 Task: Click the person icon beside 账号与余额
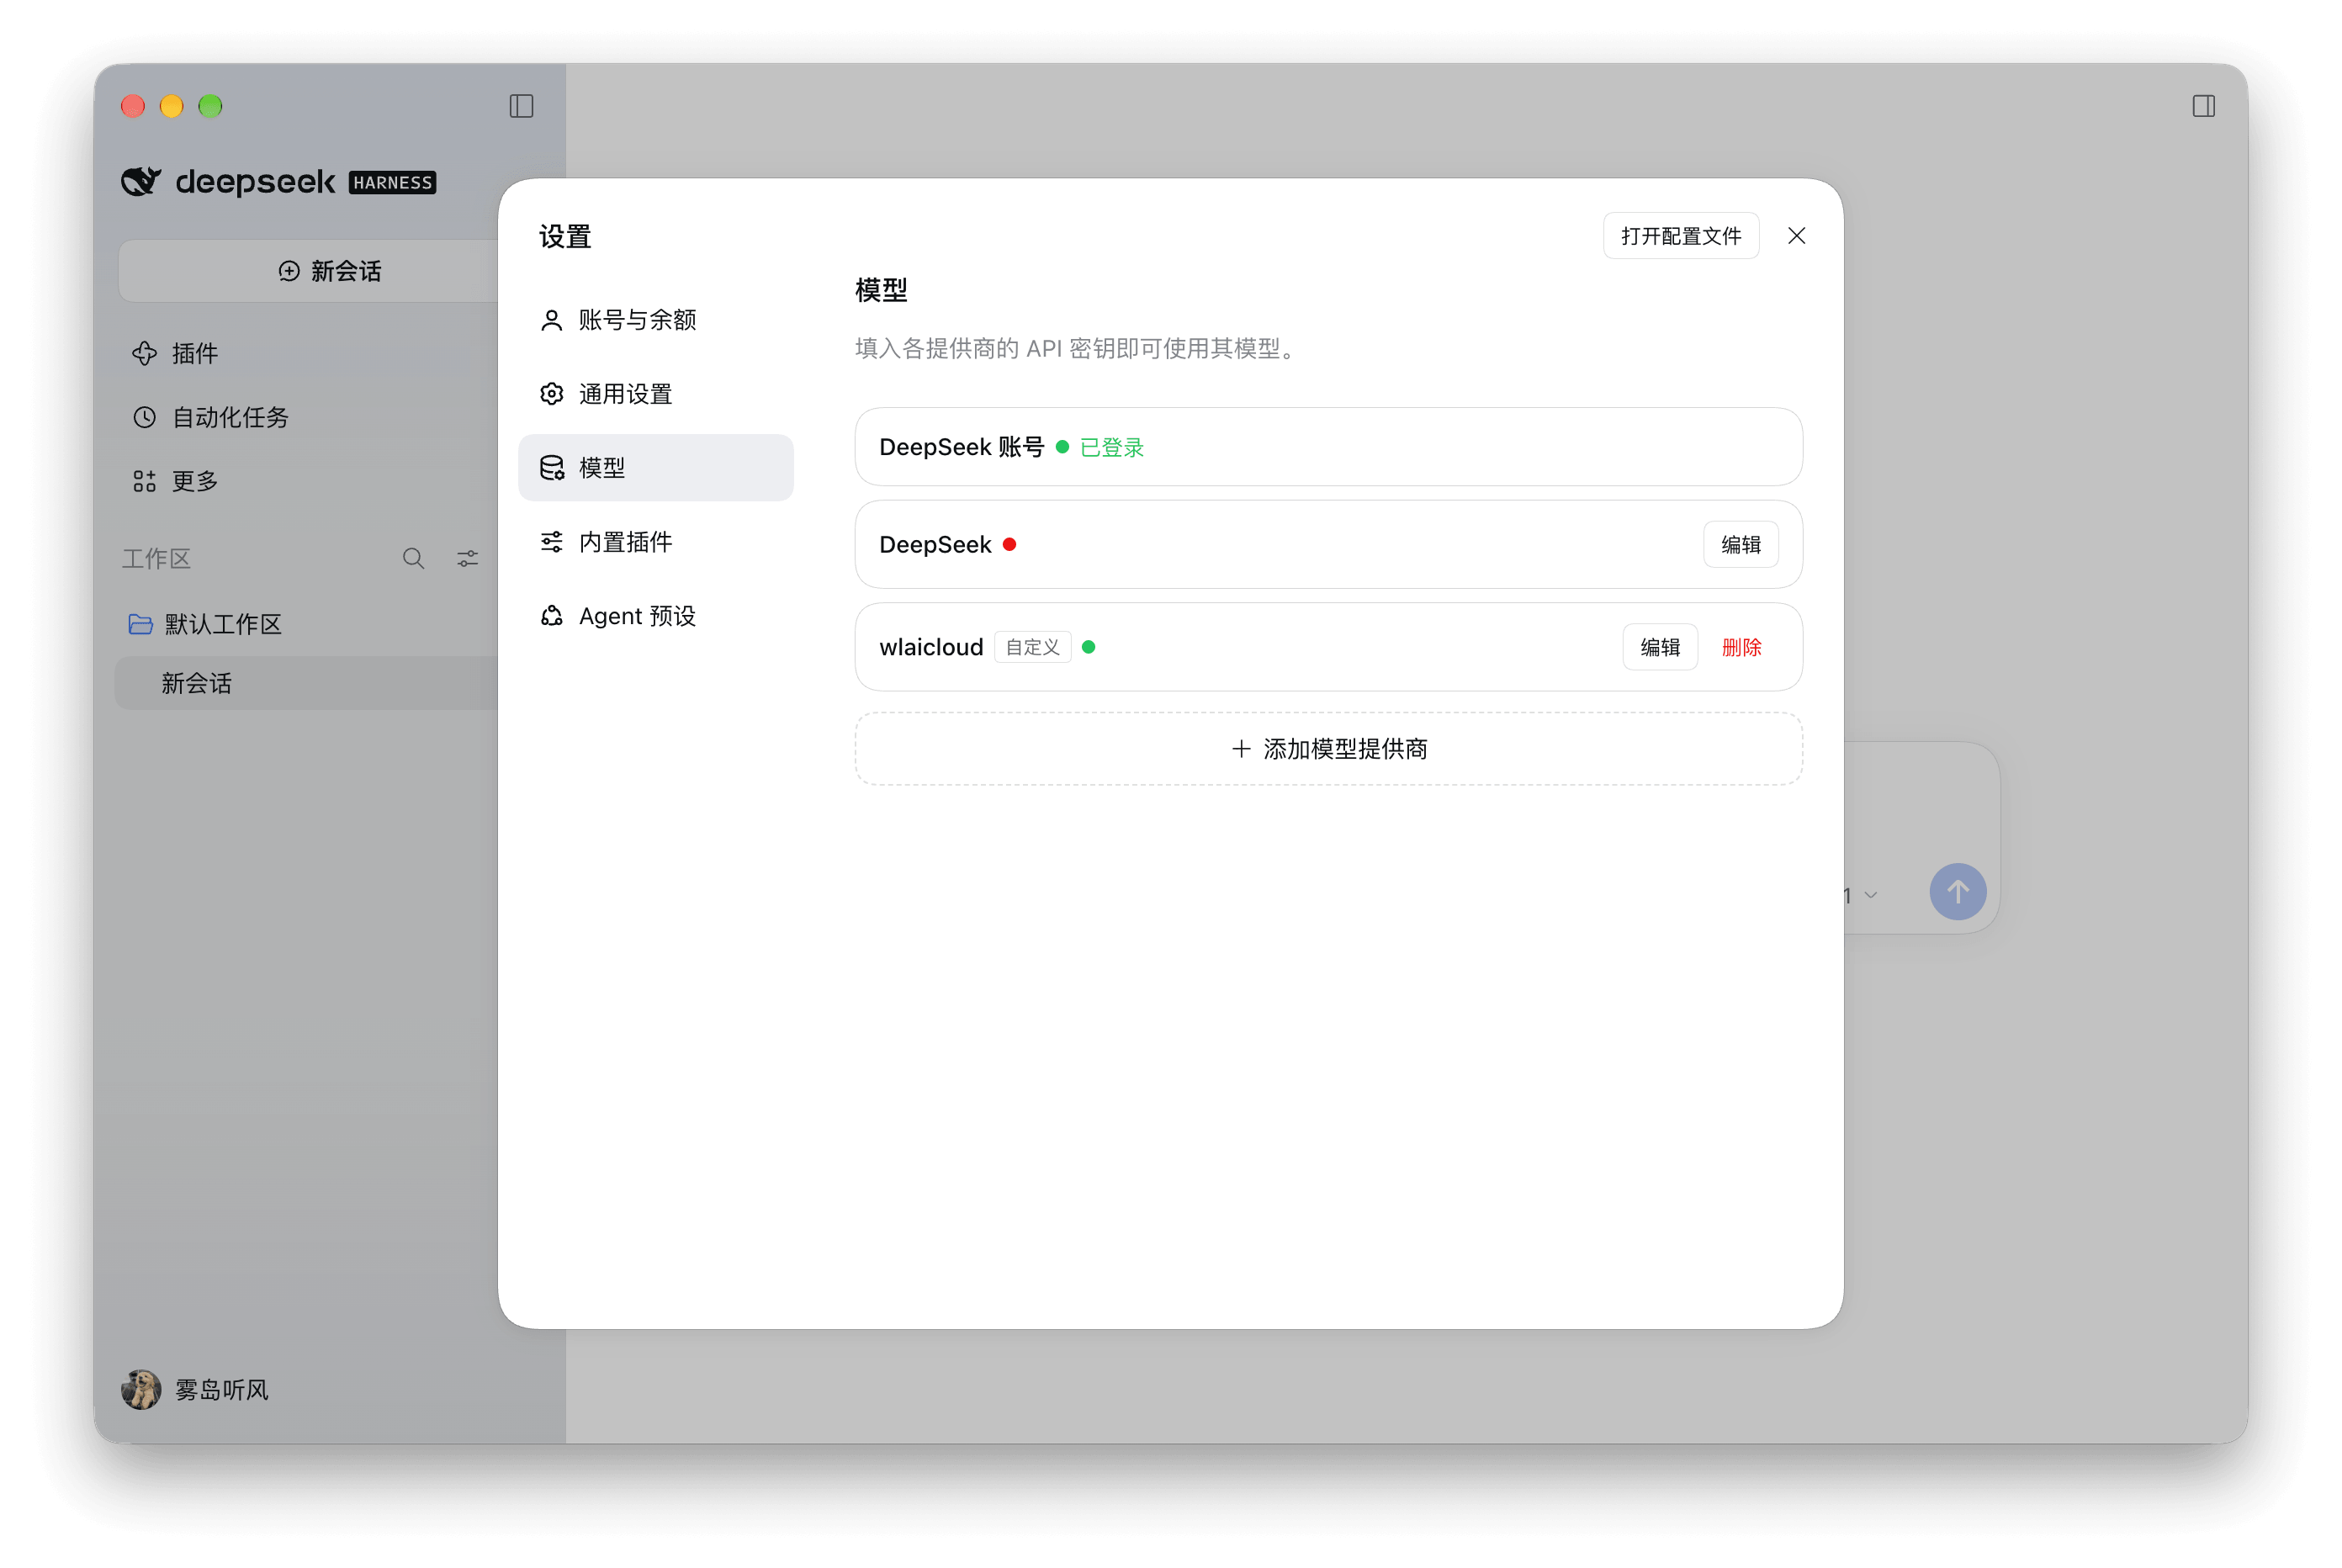click(x=551, y=320)
